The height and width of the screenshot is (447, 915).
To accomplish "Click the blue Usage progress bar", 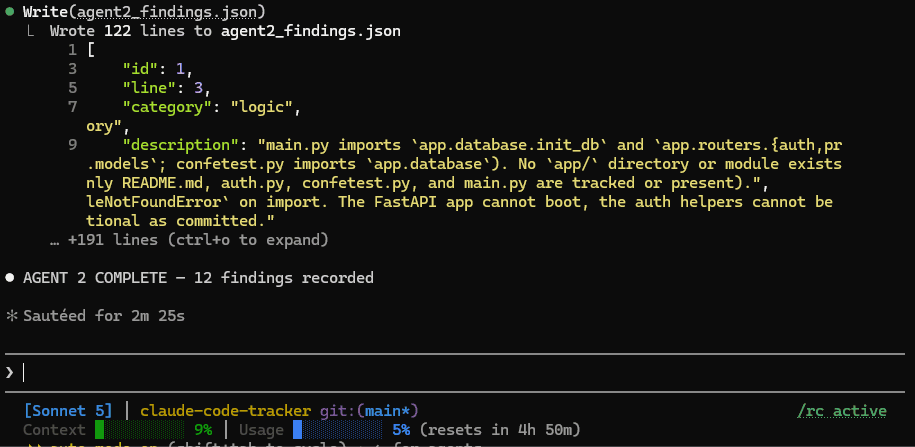I will [337, 430].
